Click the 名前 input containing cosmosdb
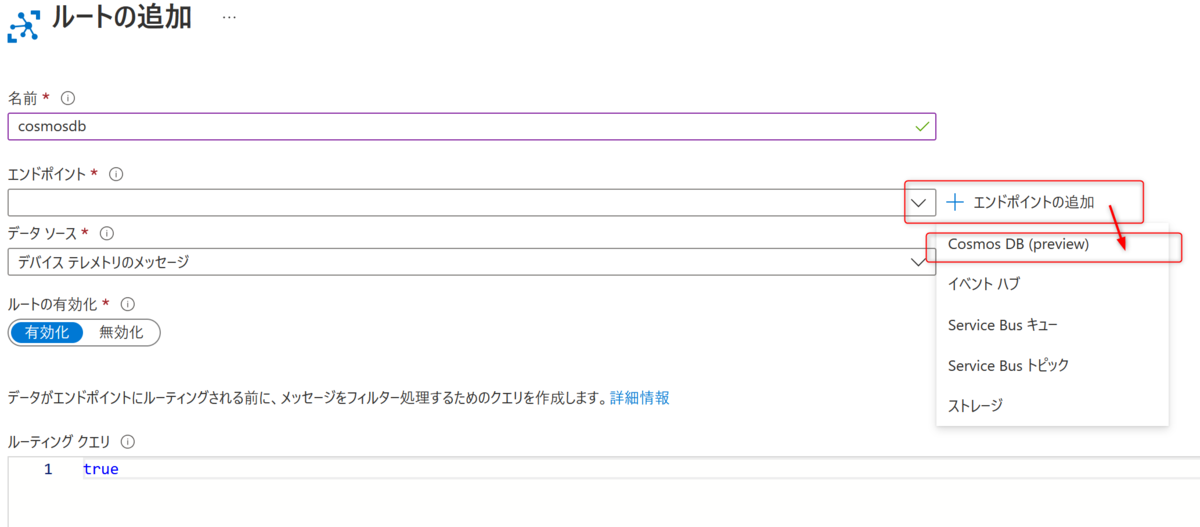The height and width of the screenshot is (527, 1200). [471, 127]
